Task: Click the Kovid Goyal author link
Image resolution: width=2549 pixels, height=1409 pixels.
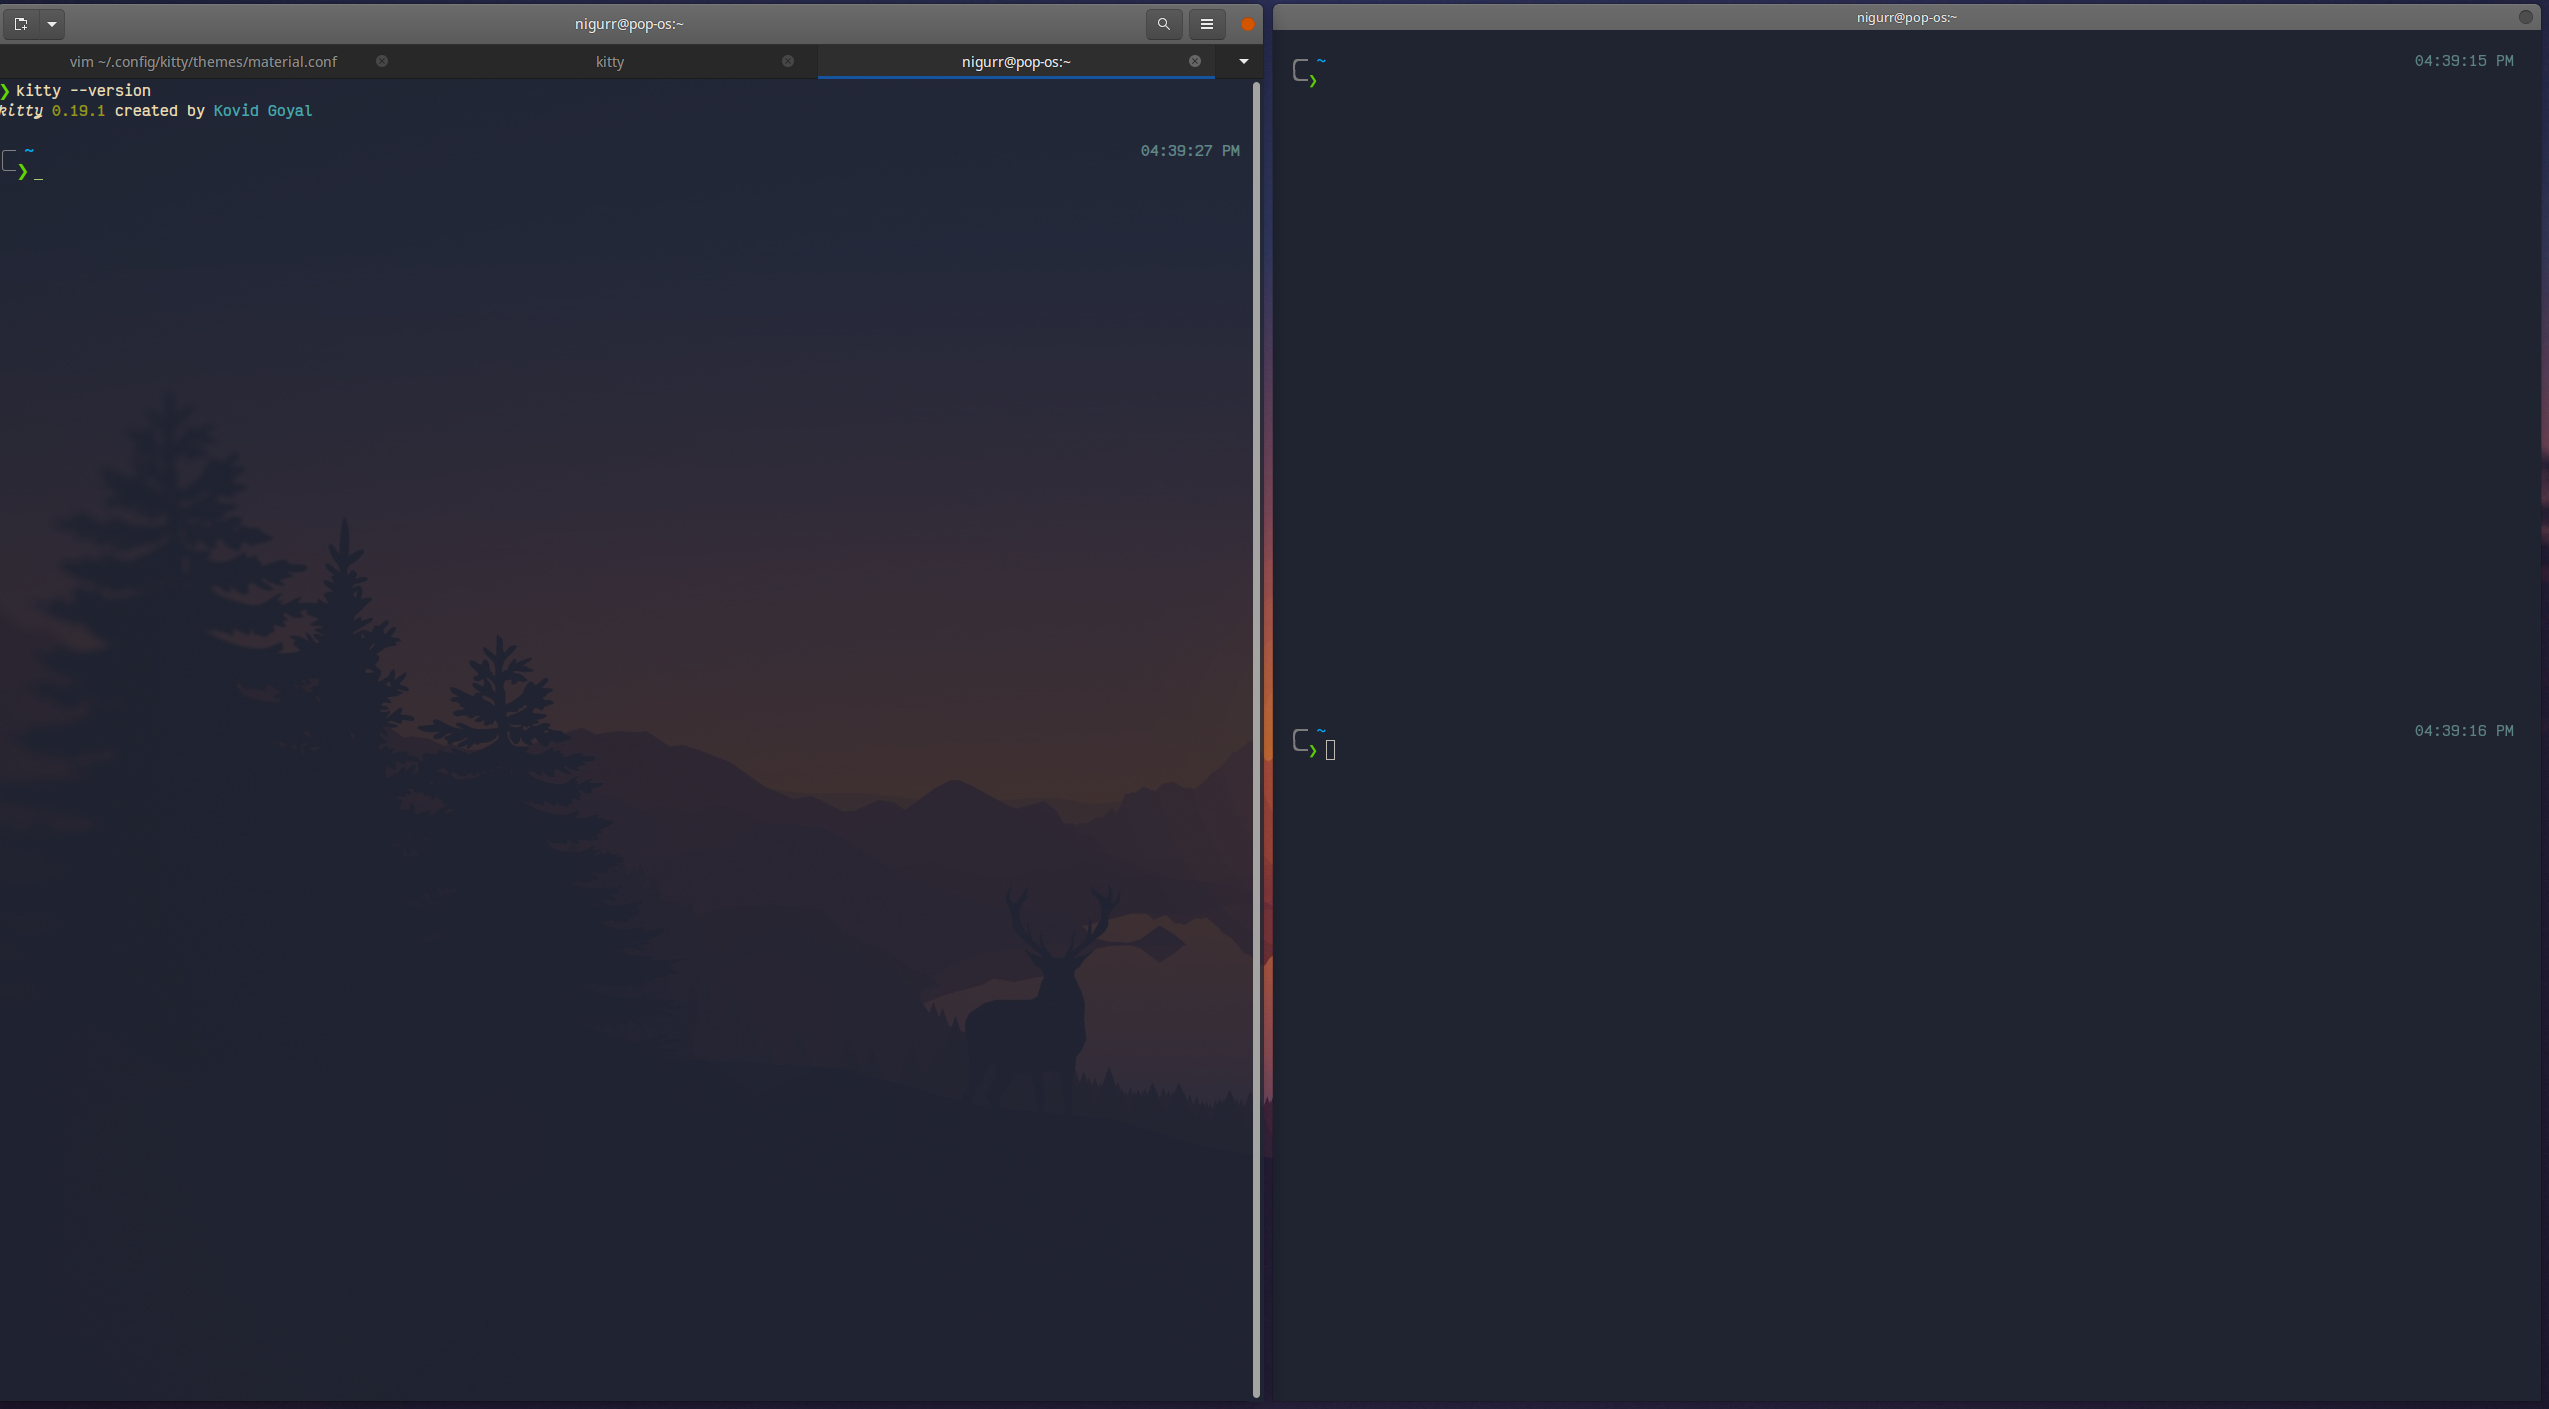Action: pos(262,111)
